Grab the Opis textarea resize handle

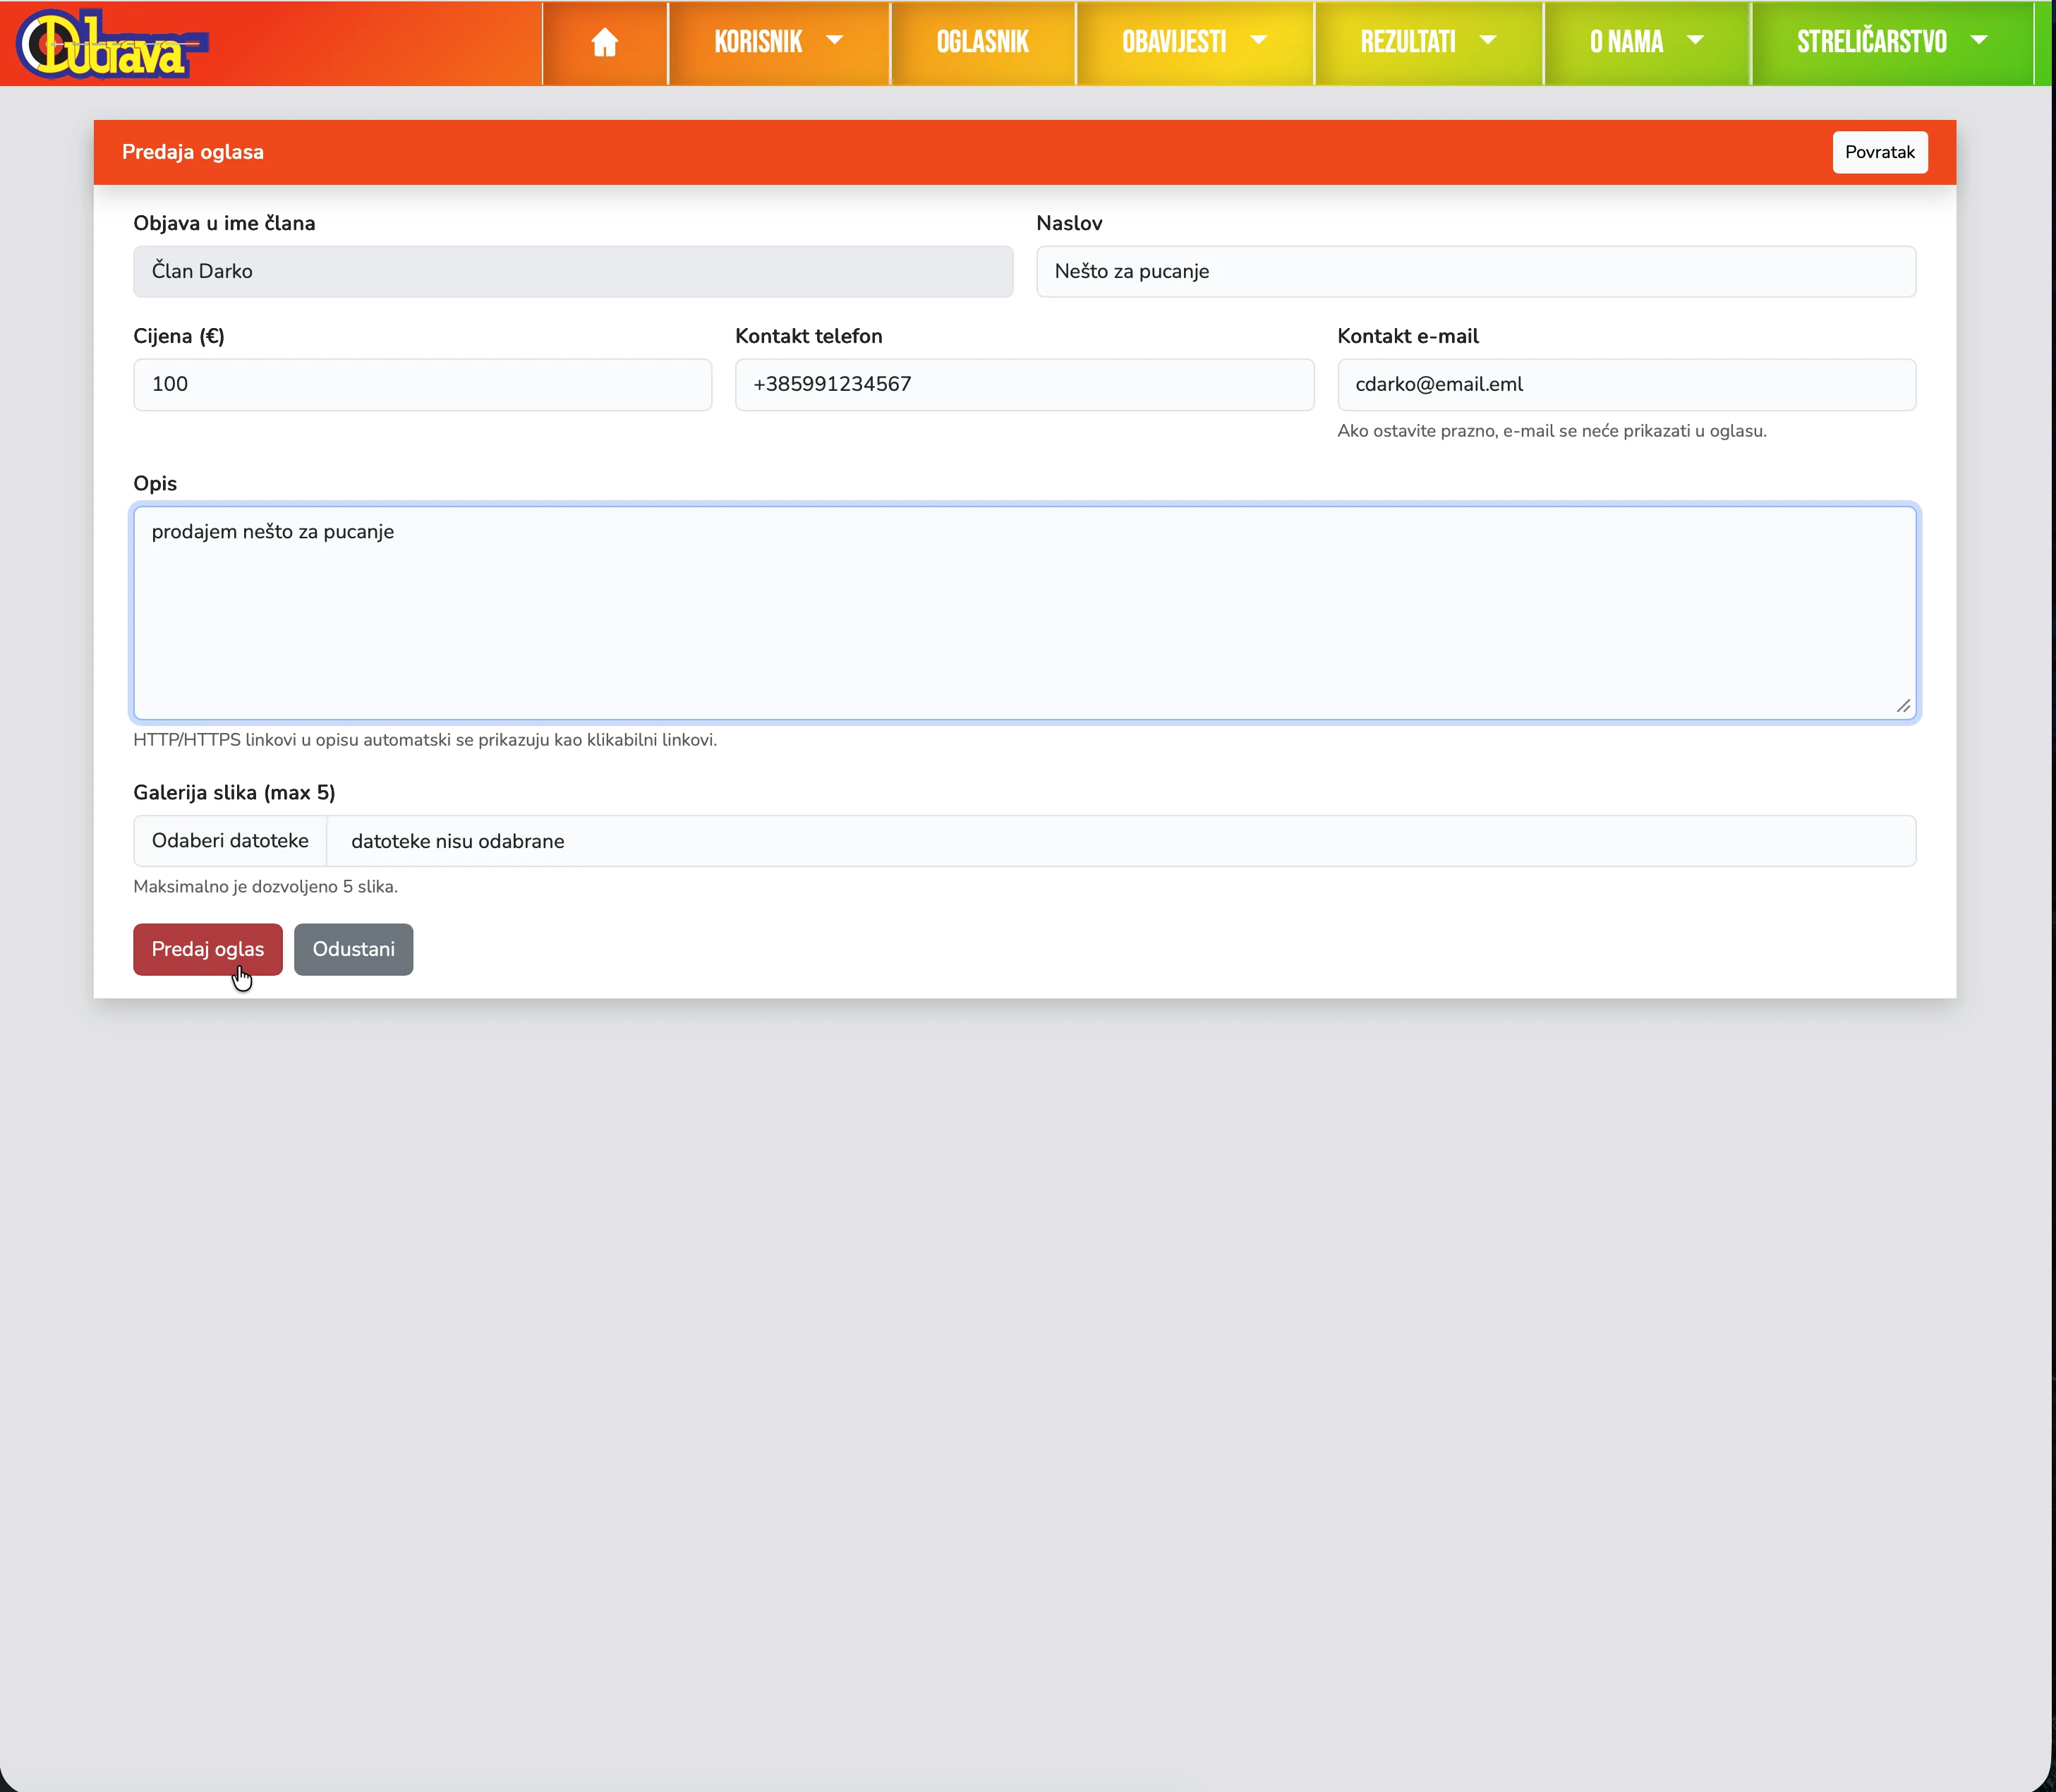1903,706
